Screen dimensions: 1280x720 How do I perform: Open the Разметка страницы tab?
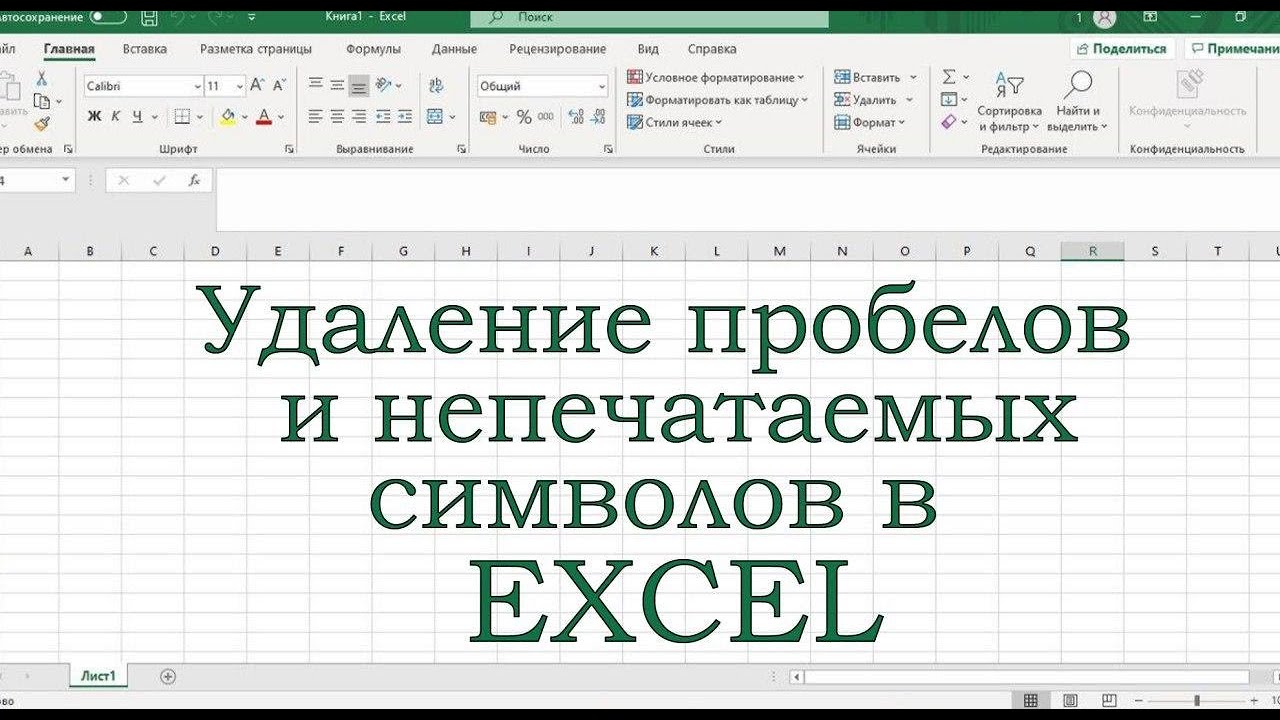point(256,49)
